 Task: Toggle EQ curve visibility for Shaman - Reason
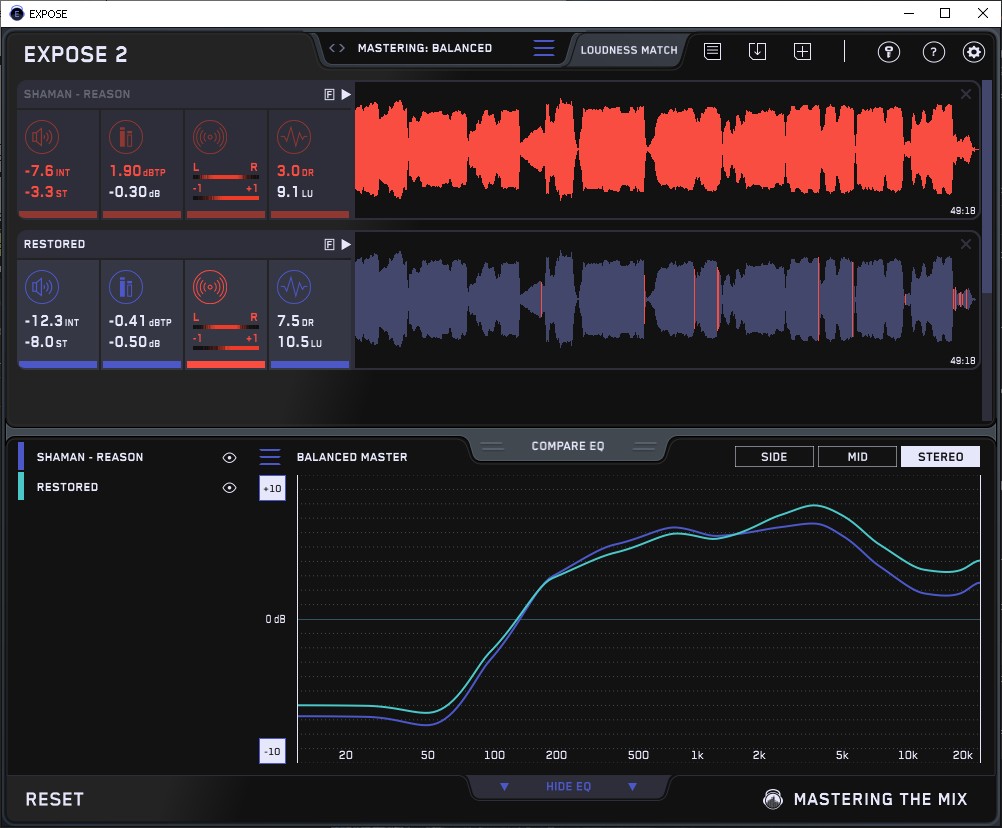pyautogui.click(x=229, y=457)
